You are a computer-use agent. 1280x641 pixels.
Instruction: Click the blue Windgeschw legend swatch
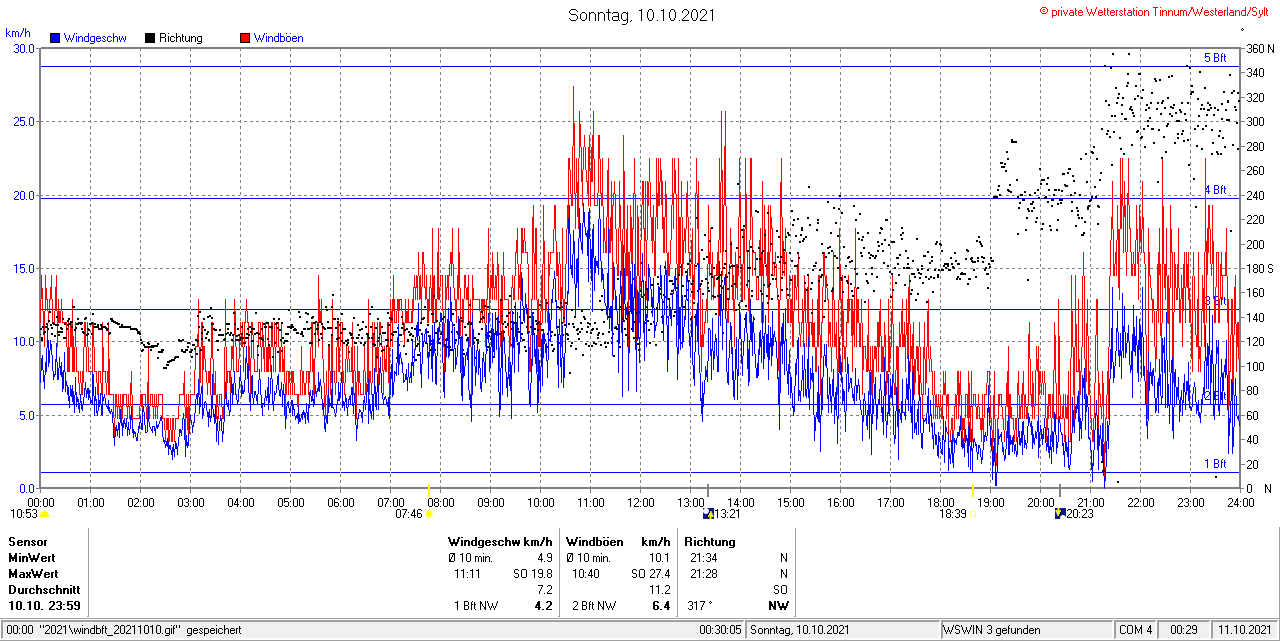55,38
